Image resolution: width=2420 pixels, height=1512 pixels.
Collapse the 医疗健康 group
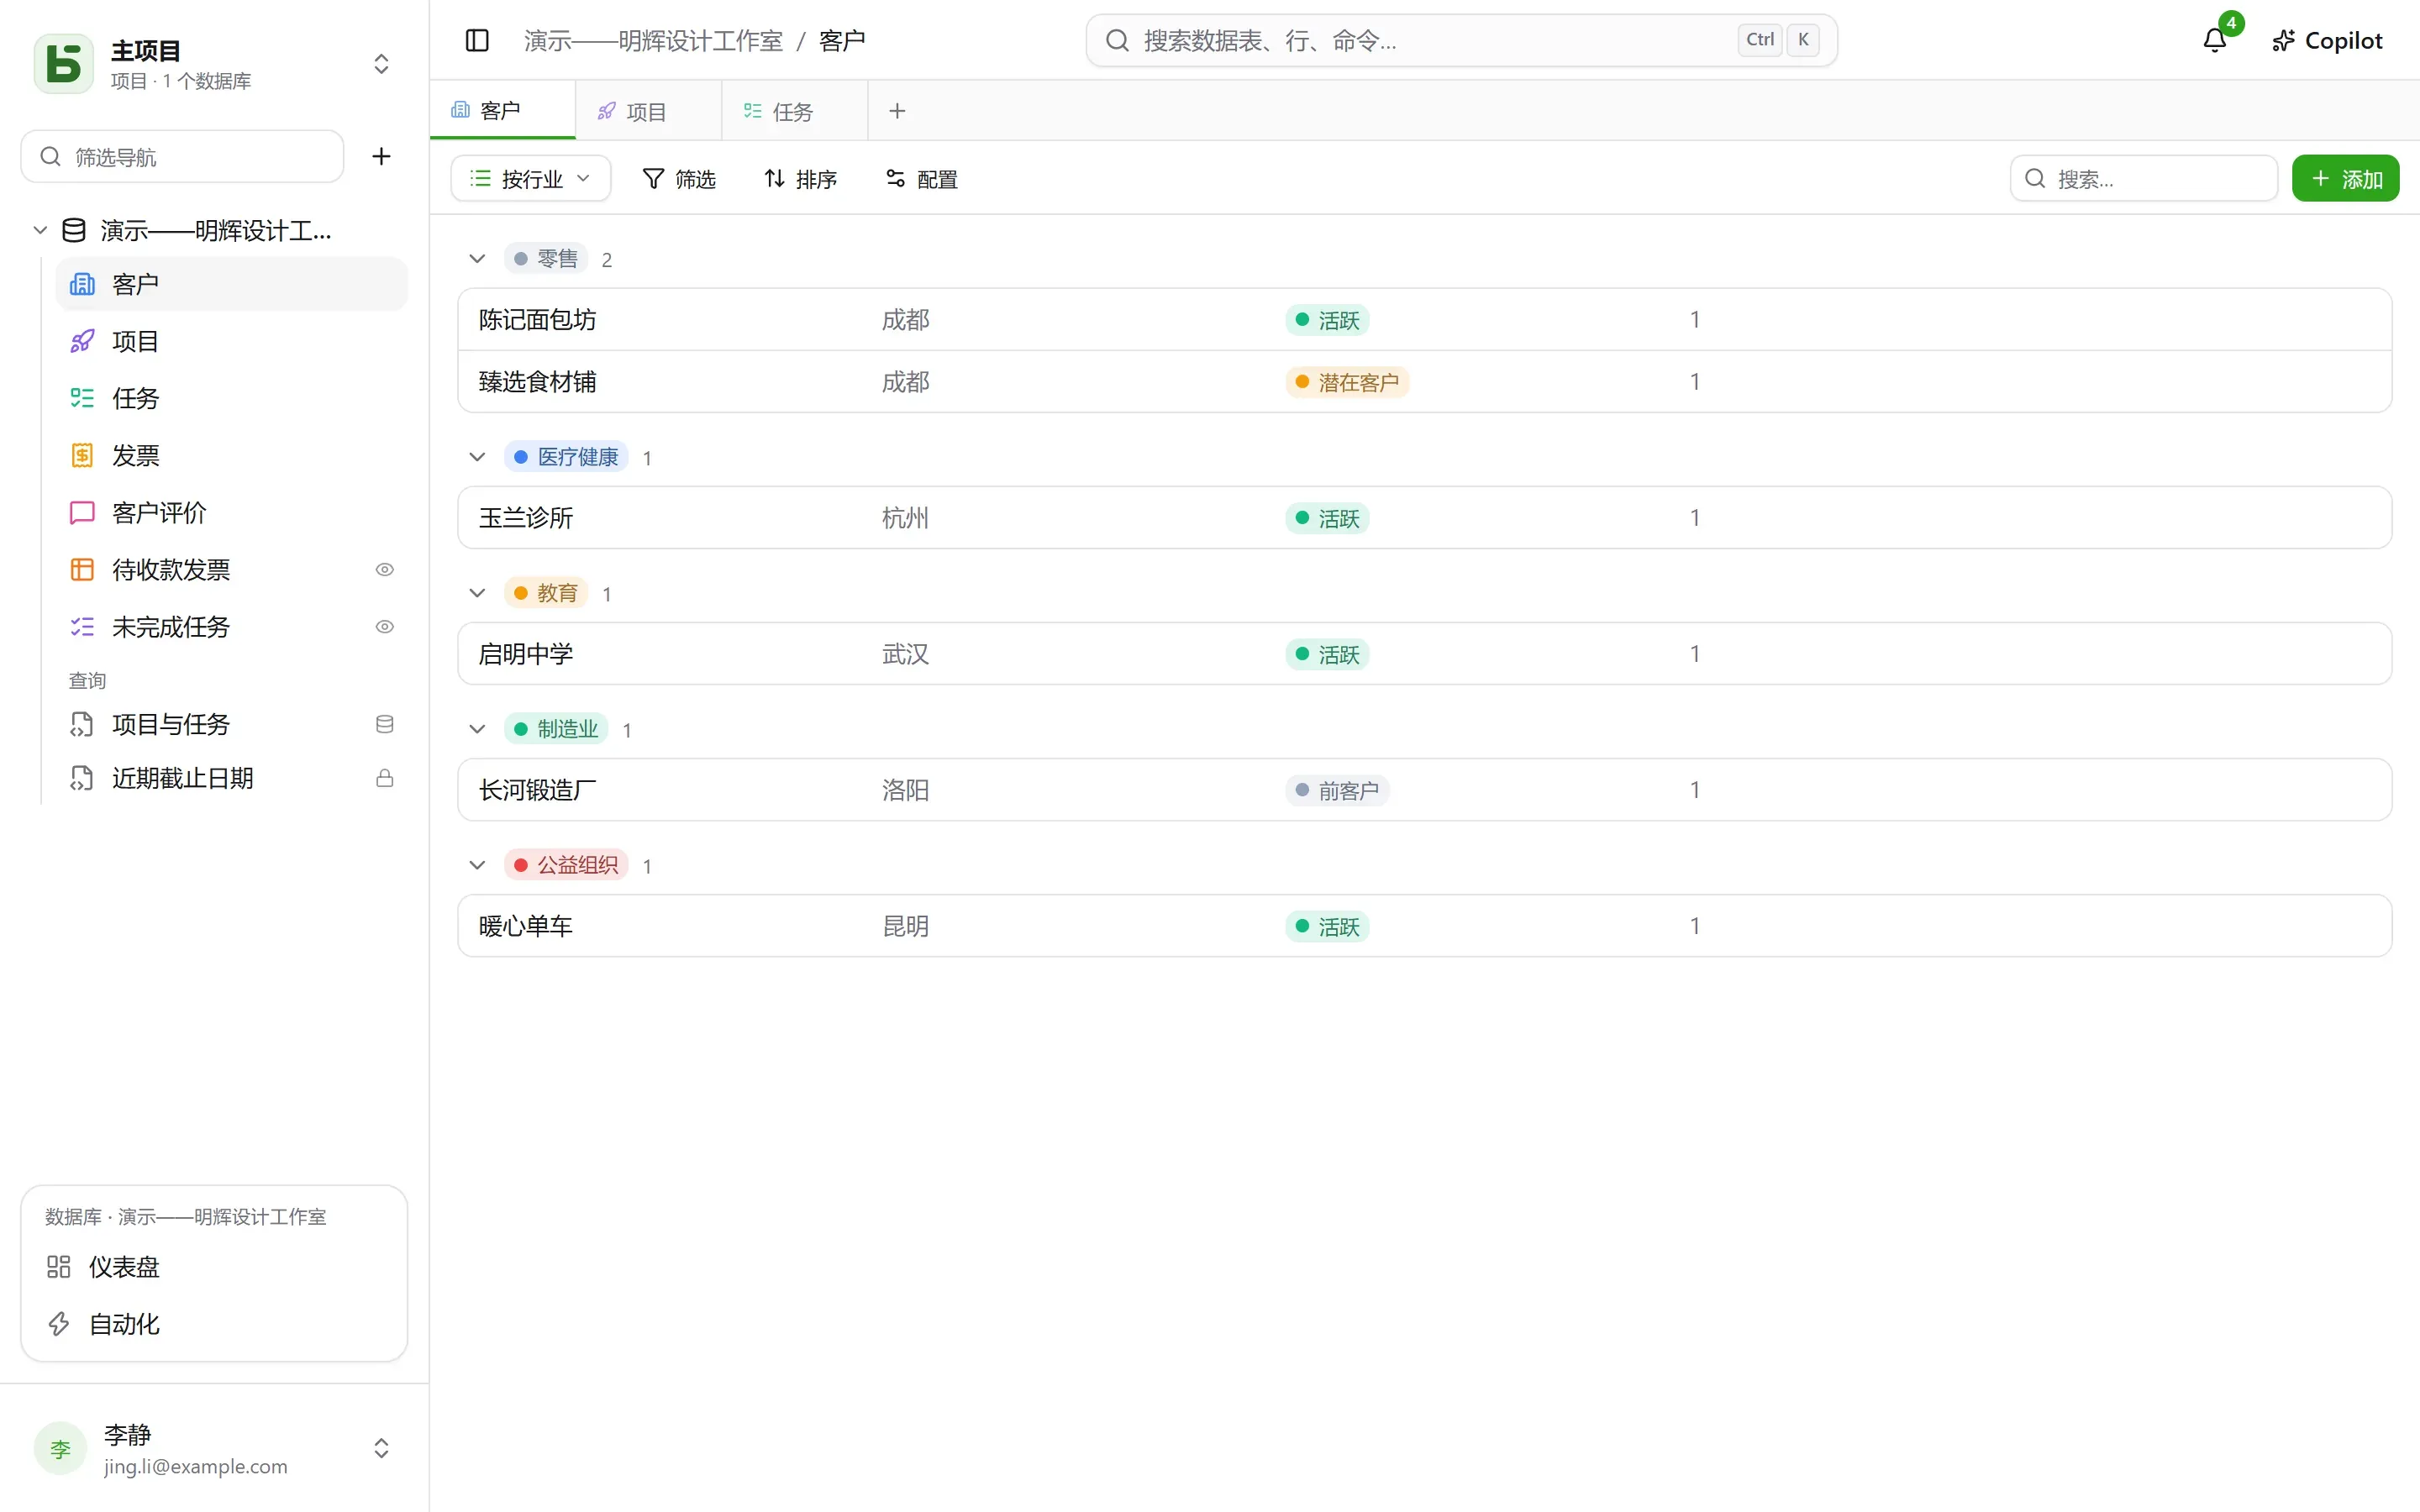pyautogui.click(x=477, y=457)
